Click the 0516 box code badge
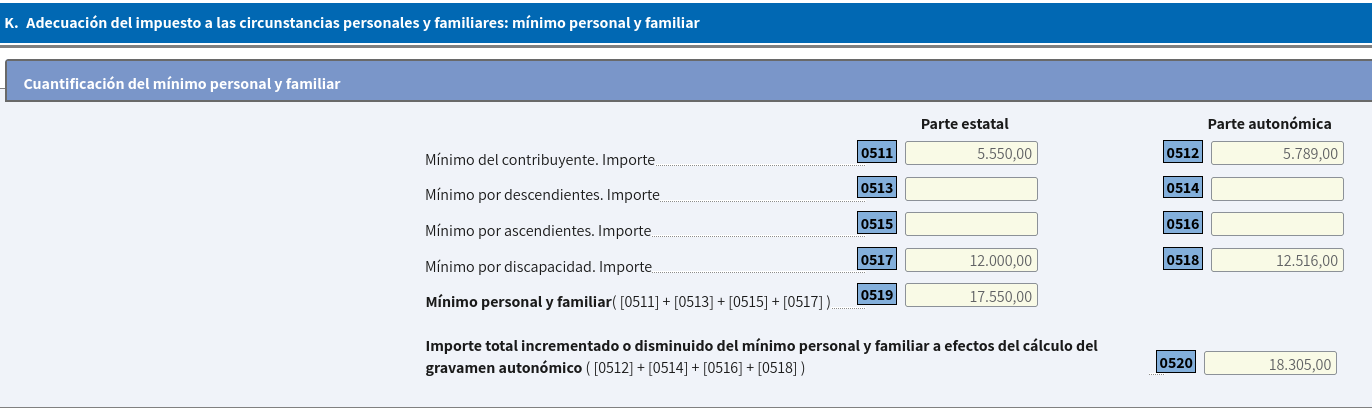 coord(1183,223)
